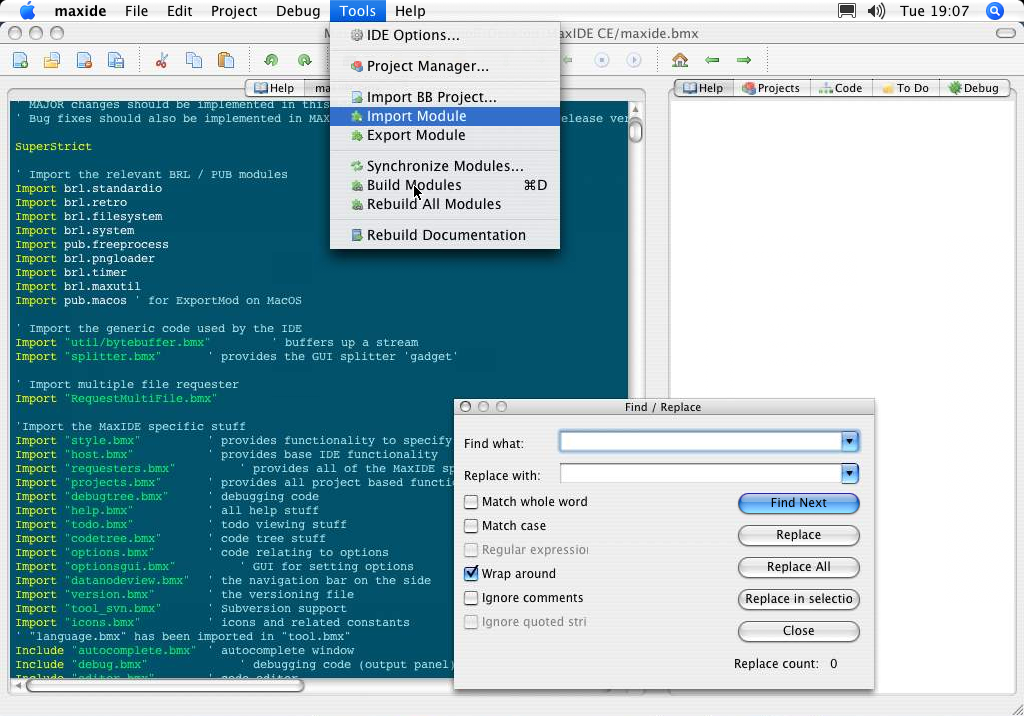Click the Redo toolbar icon

[304, 60]
